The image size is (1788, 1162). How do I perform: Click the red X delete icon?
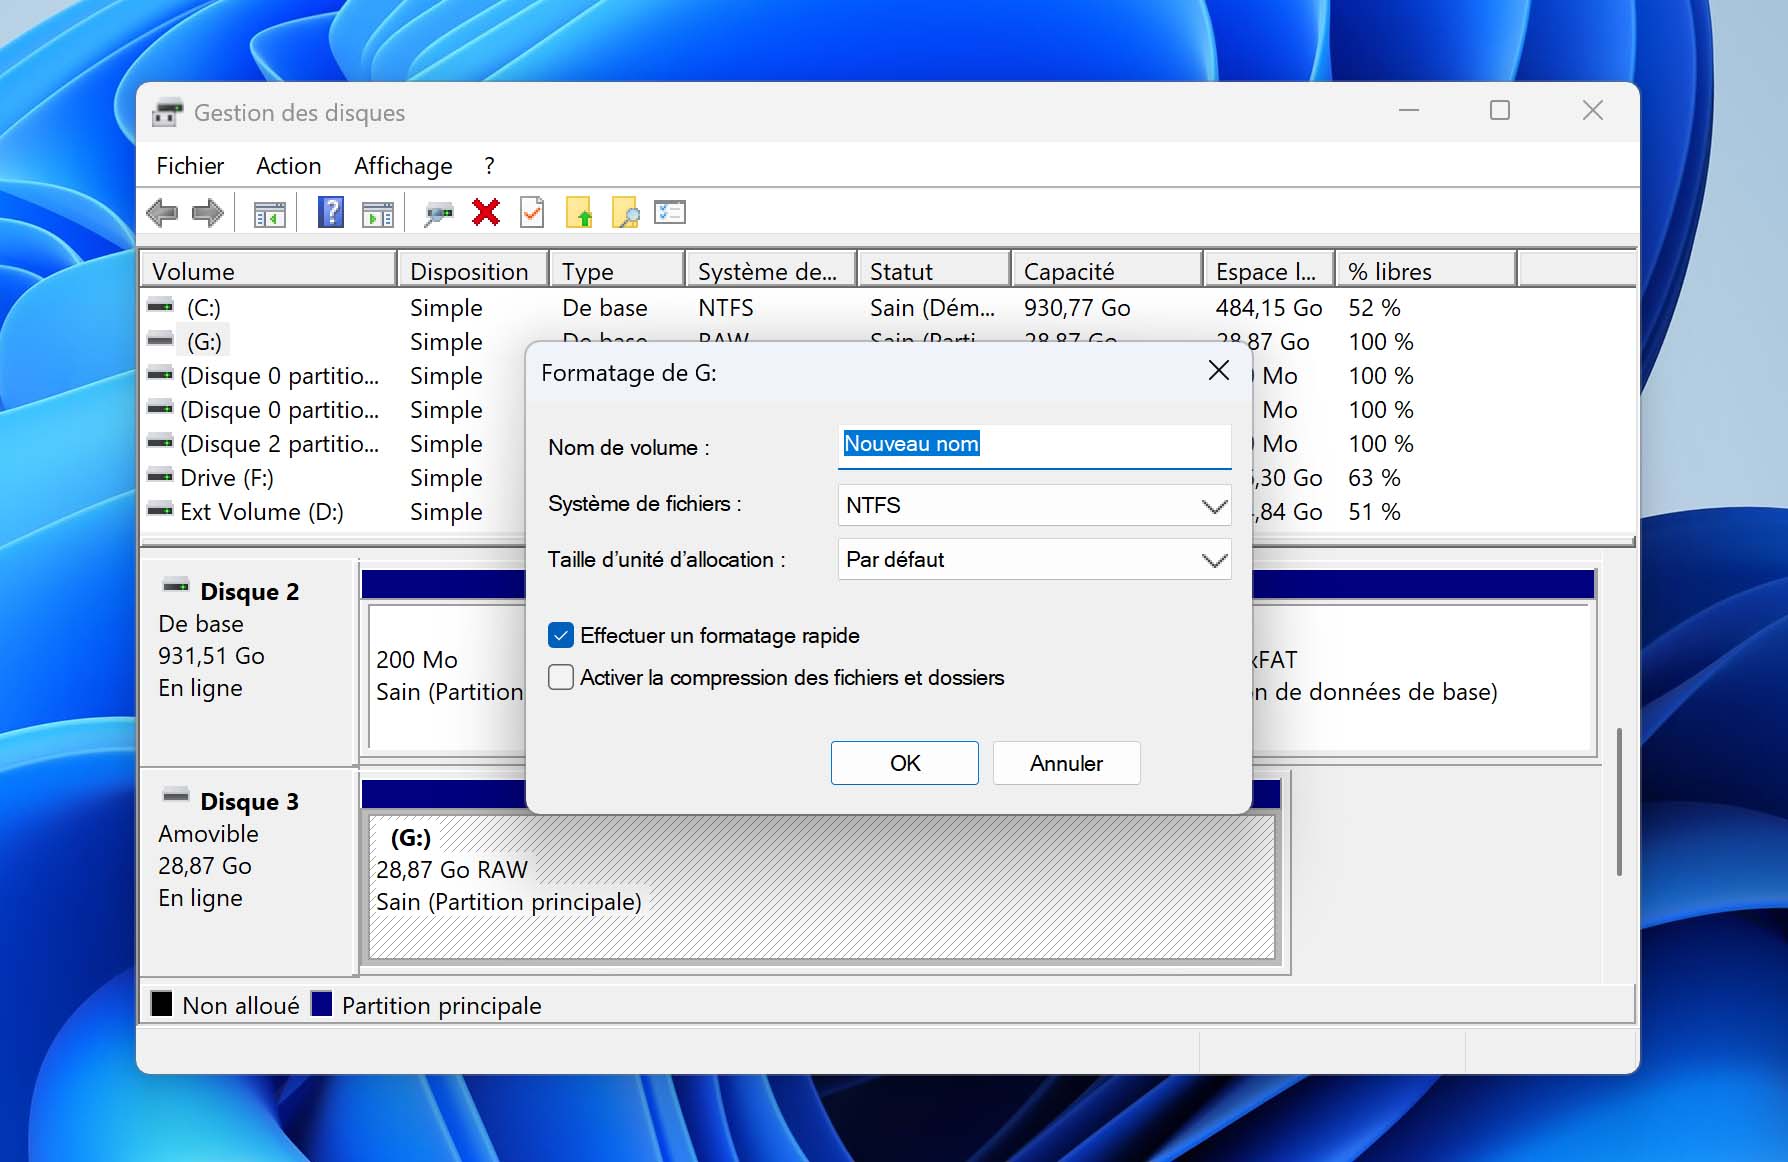click(x=486, y=213)
